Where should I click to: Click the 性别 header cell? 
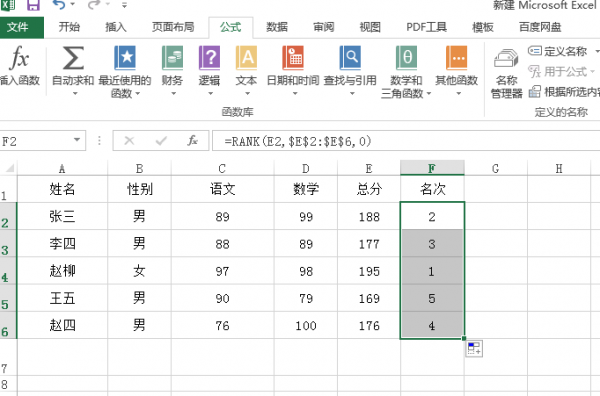click(x=139, y=189)
